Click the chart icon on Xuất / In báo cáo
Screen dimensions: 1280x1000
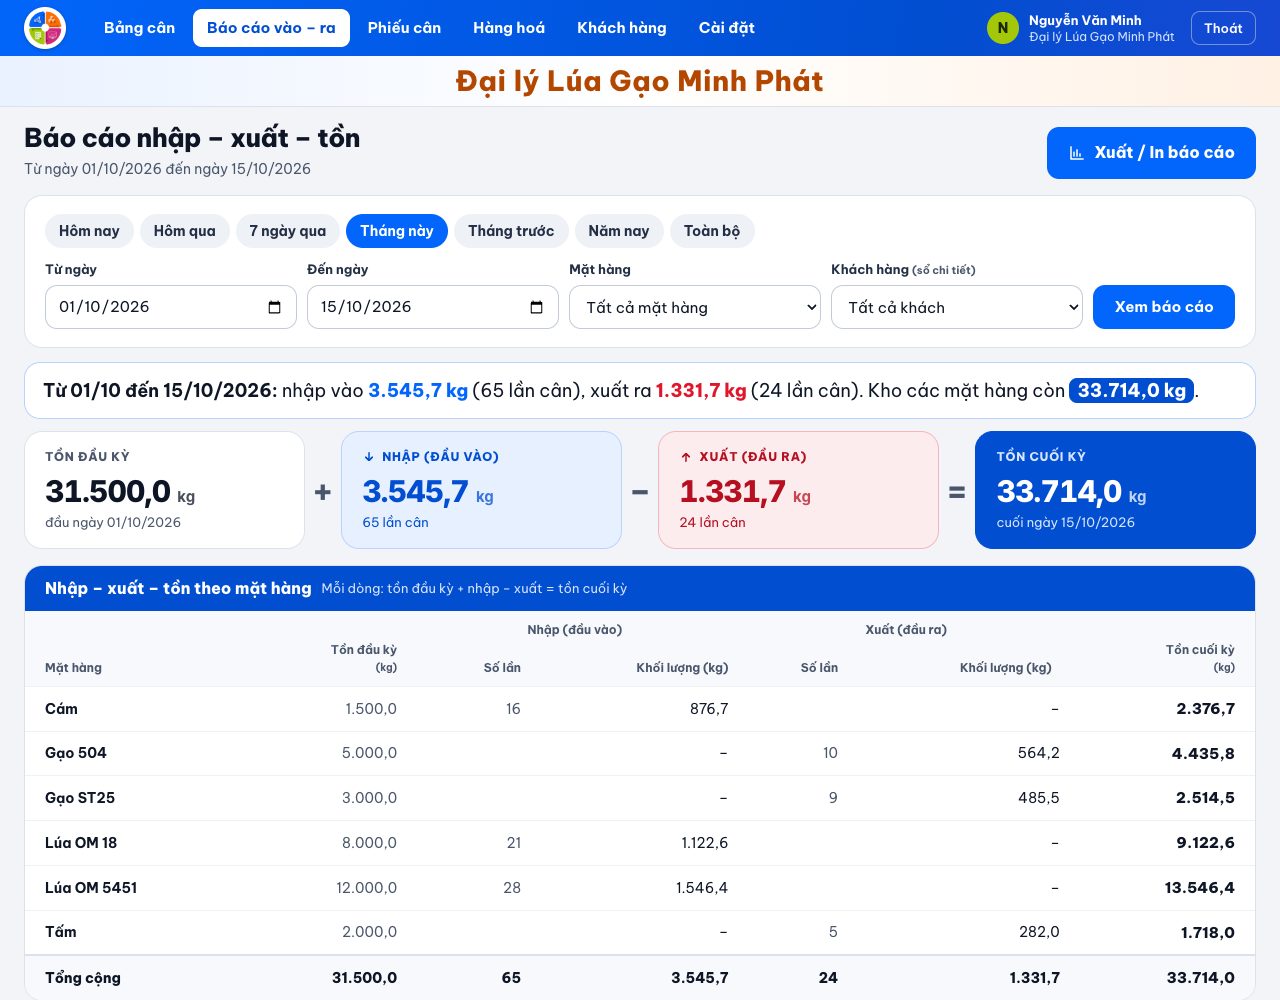click(x=1077, y=153)
